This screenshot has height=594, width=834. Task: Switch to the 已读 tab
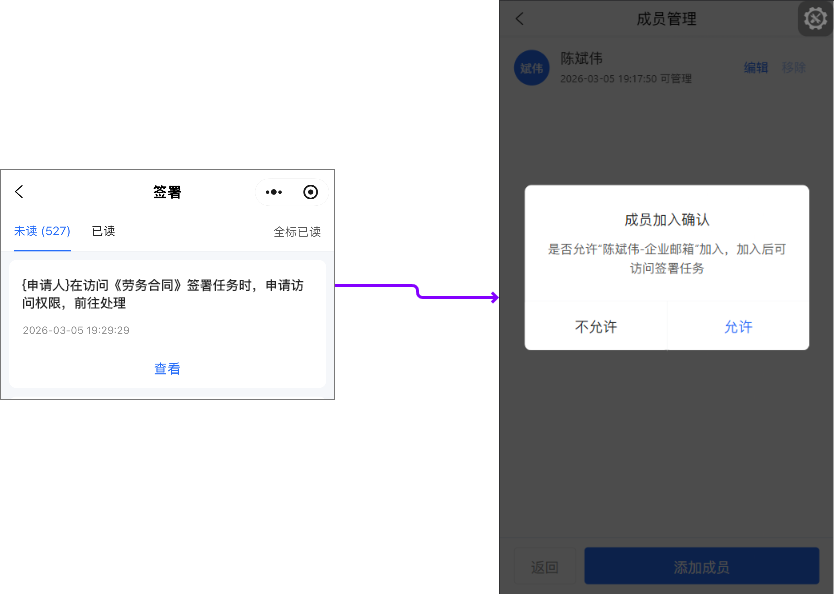[x=103, y=231]
